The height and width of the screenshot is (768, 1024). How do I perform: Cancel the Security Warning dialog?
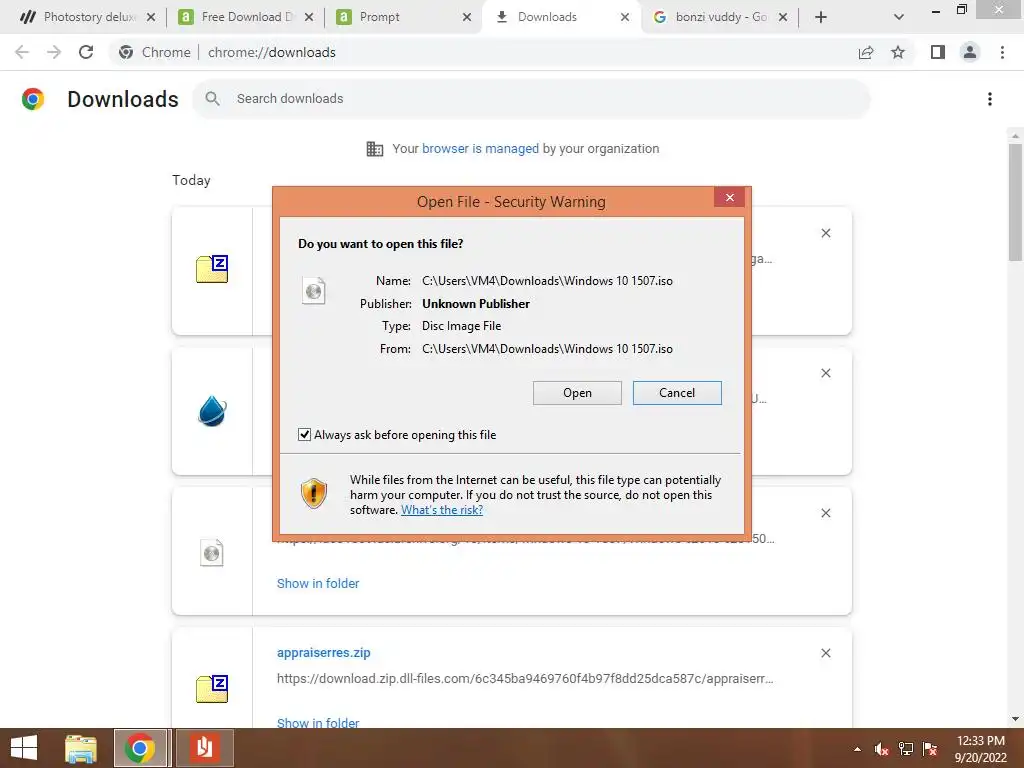click(x=677, y=392)
